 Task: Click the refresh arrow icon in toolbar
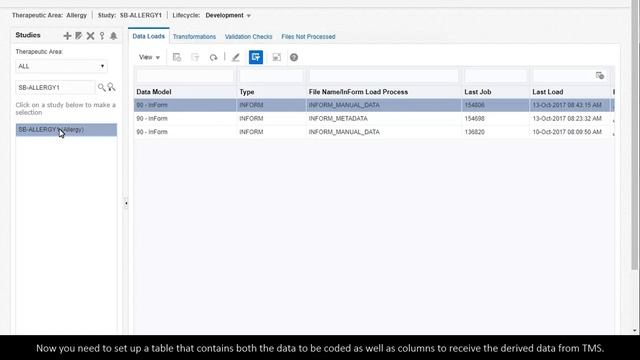point(213,57)
